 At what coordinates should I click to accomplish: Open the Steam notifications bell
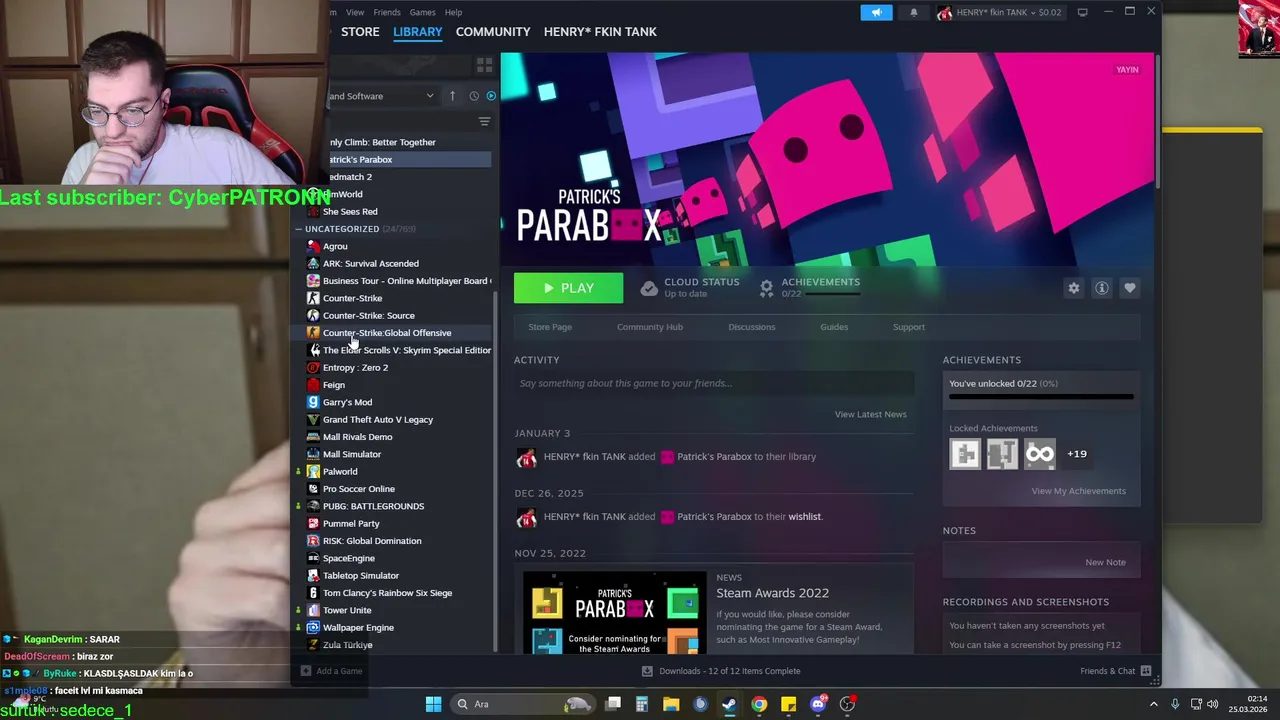pos(914,12)
